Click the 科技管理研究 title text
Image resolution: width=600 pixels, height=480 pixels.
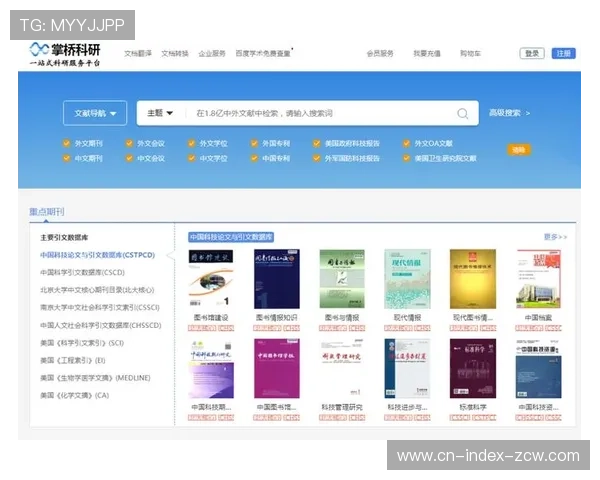click(342, 407)
